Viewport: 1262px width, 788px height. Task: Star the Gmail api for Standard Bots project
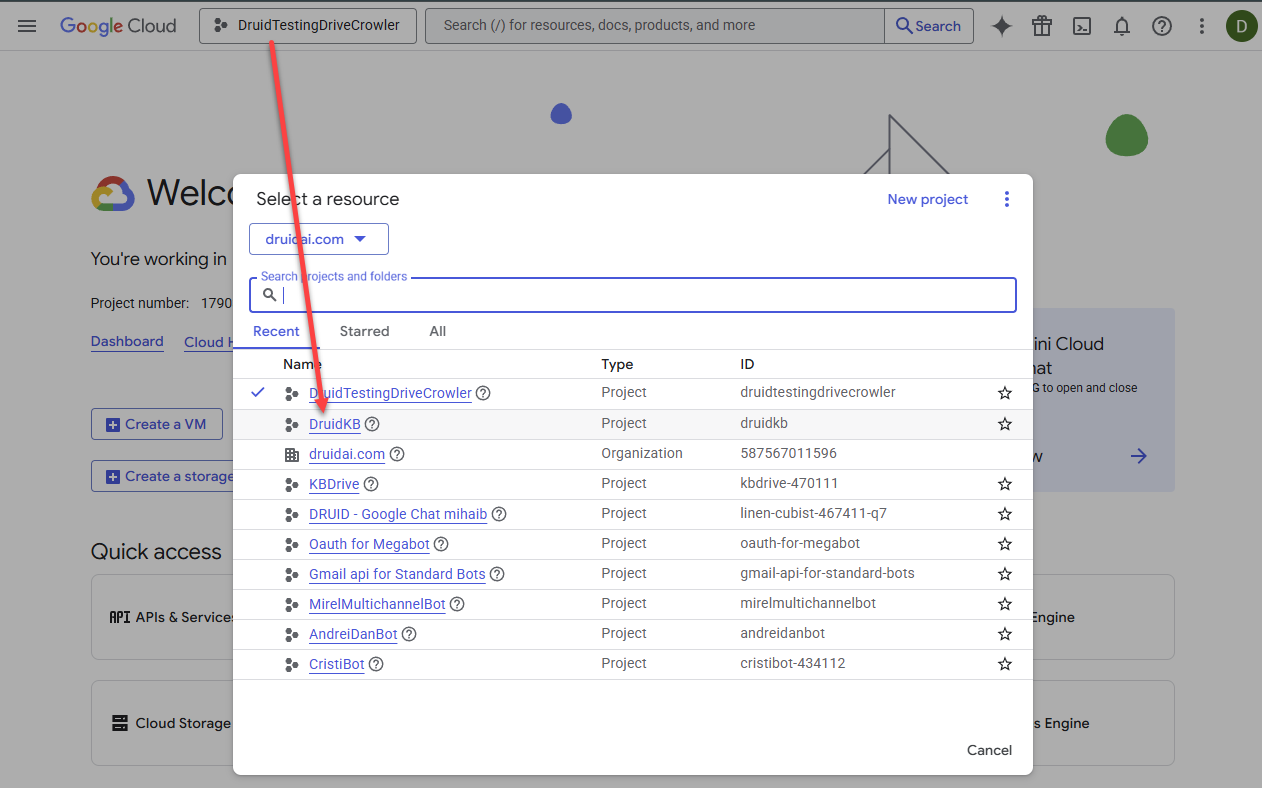click(x=1005, y=574)
